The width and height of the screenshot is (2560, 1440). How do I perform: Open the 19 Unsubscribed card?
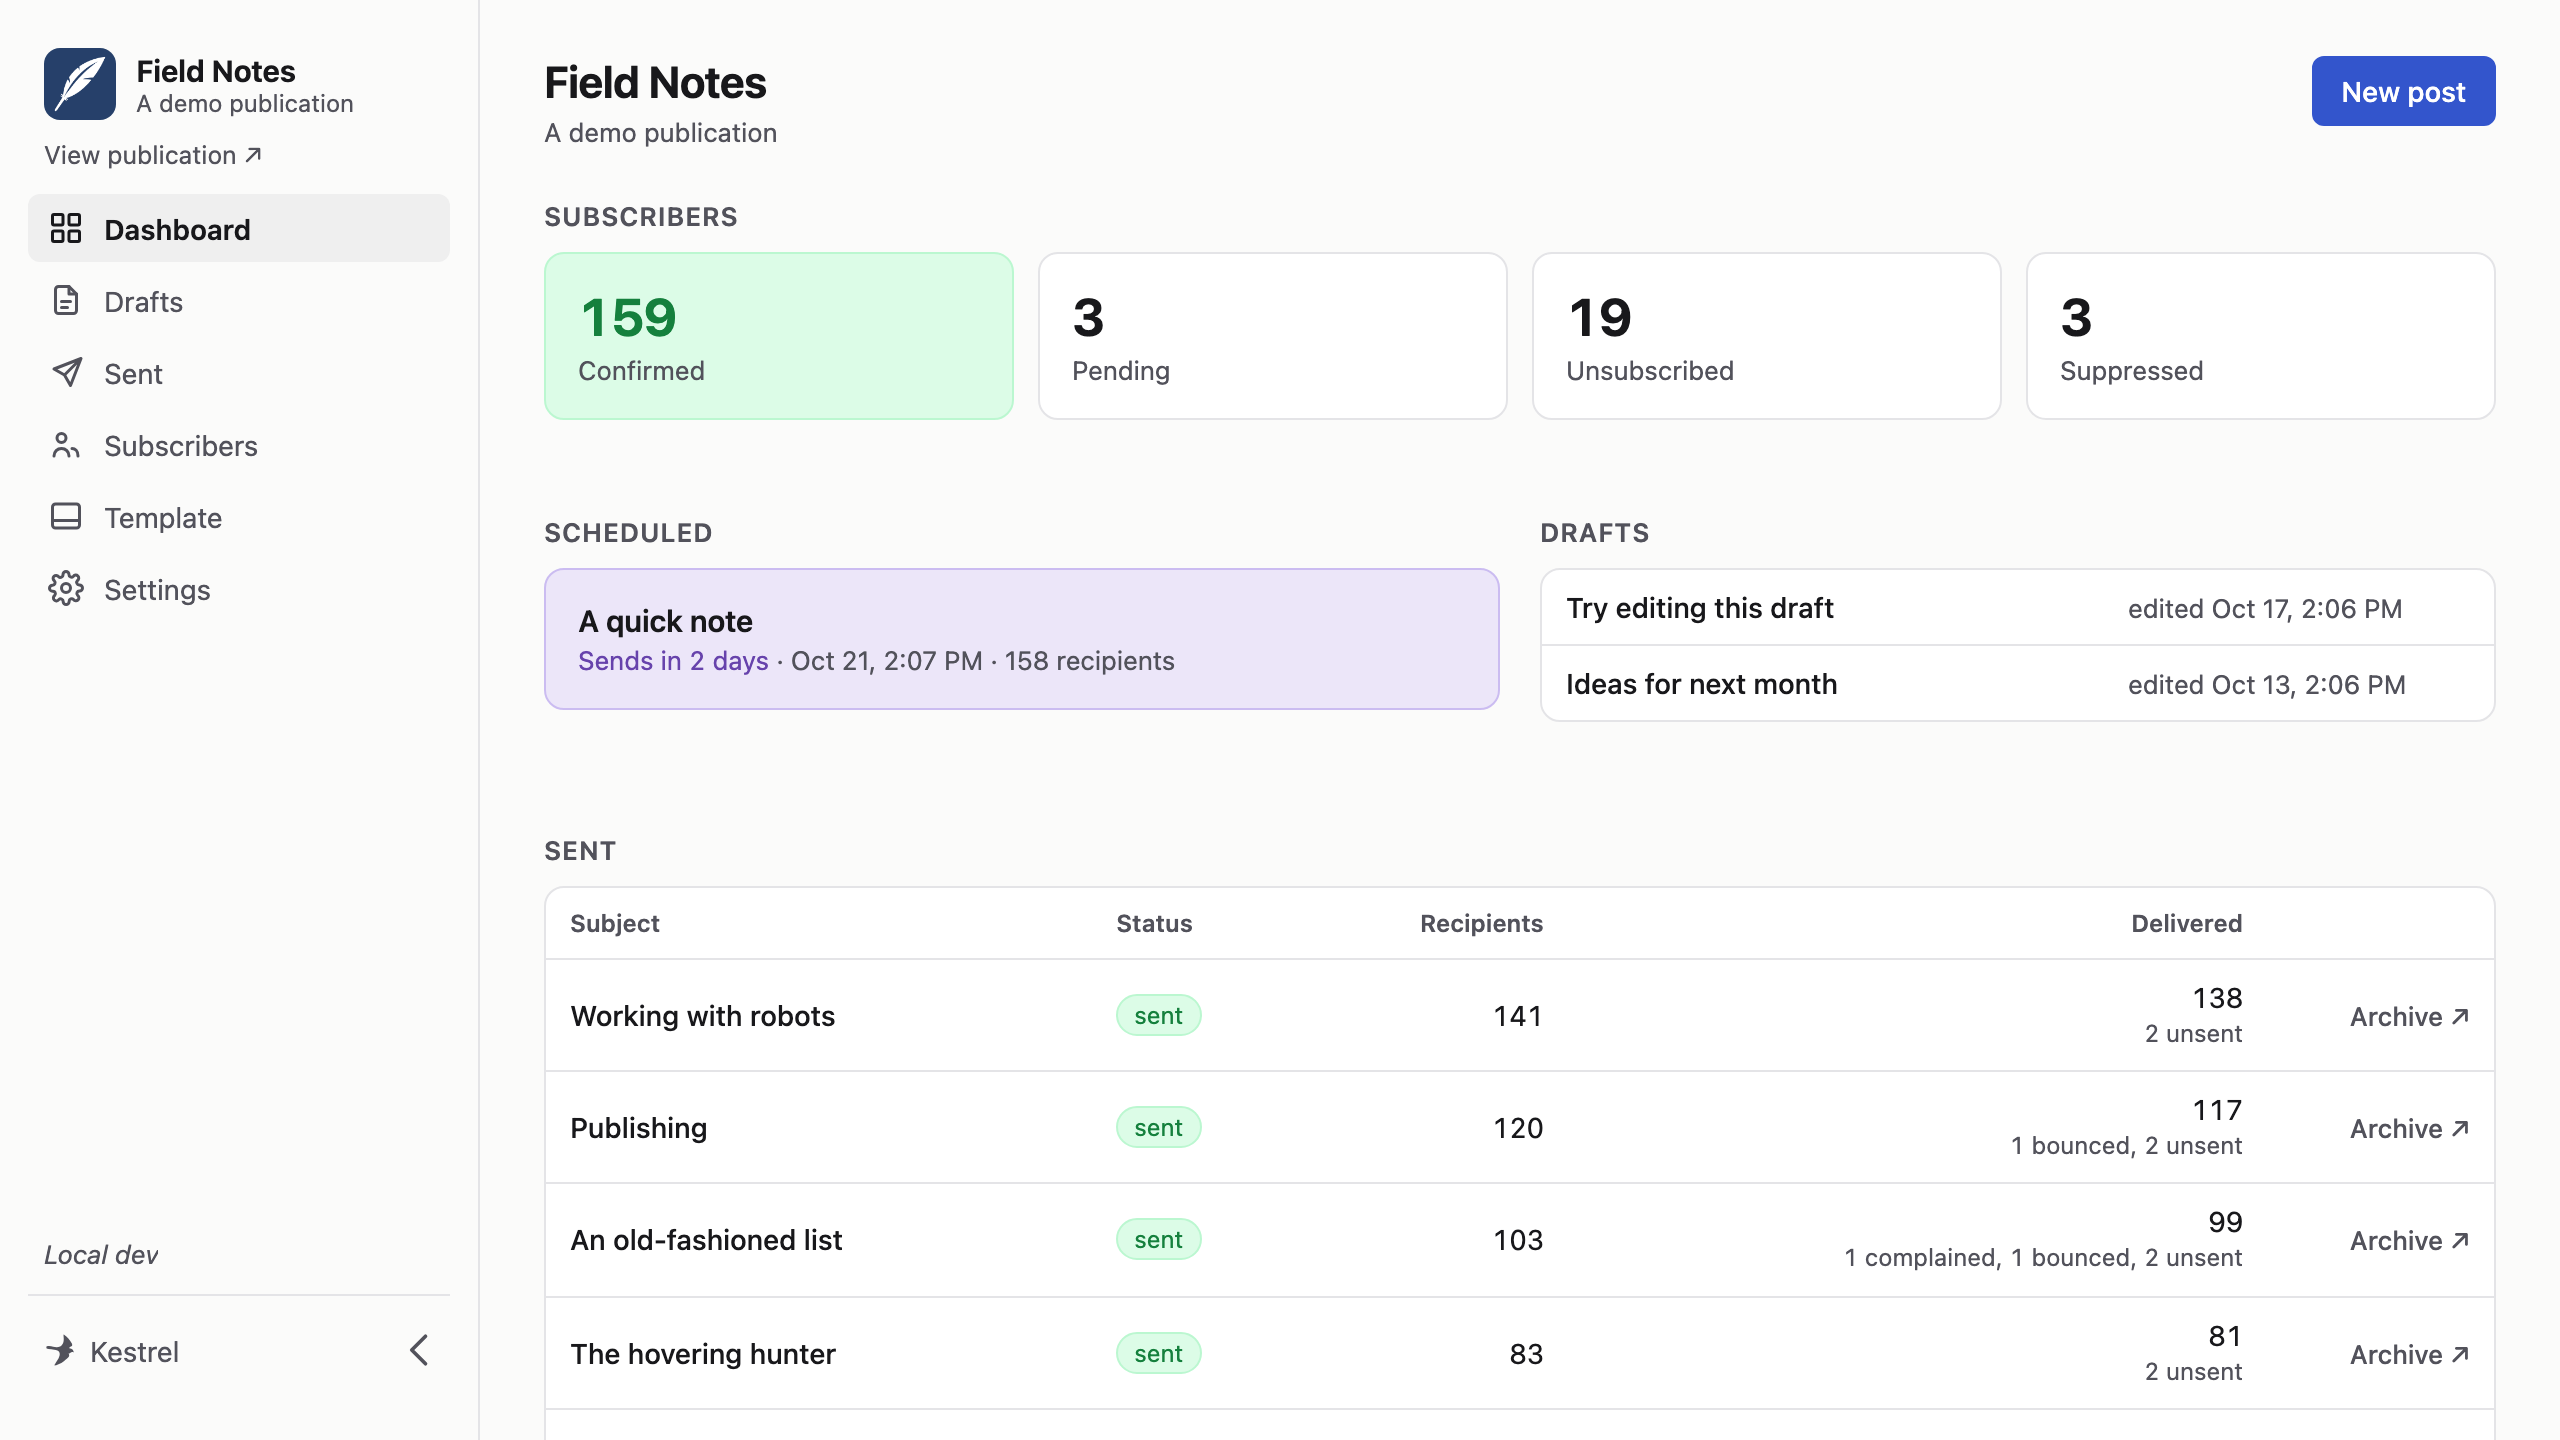1767,336
